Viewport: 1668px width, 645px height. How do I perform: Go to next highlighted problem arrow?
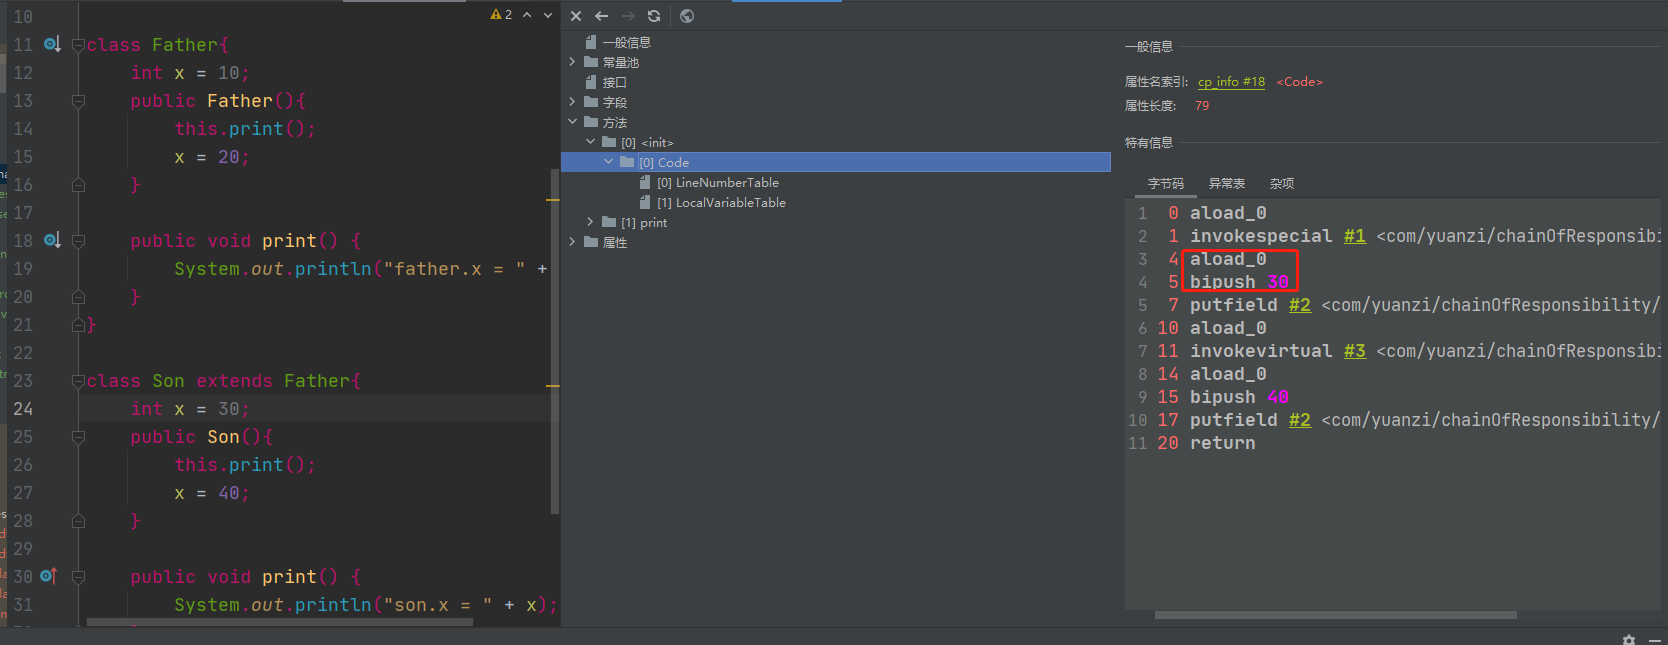coord(548,15)
